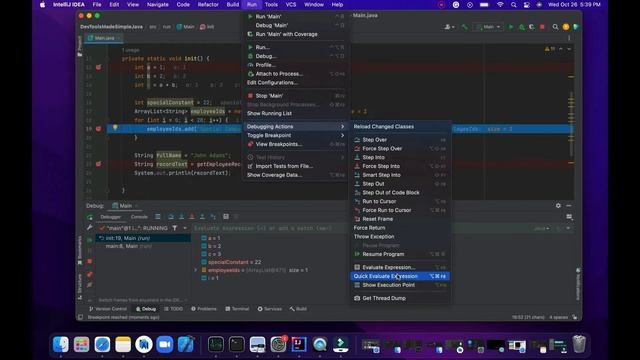Open Zoom from the Dock

point(164,344)
